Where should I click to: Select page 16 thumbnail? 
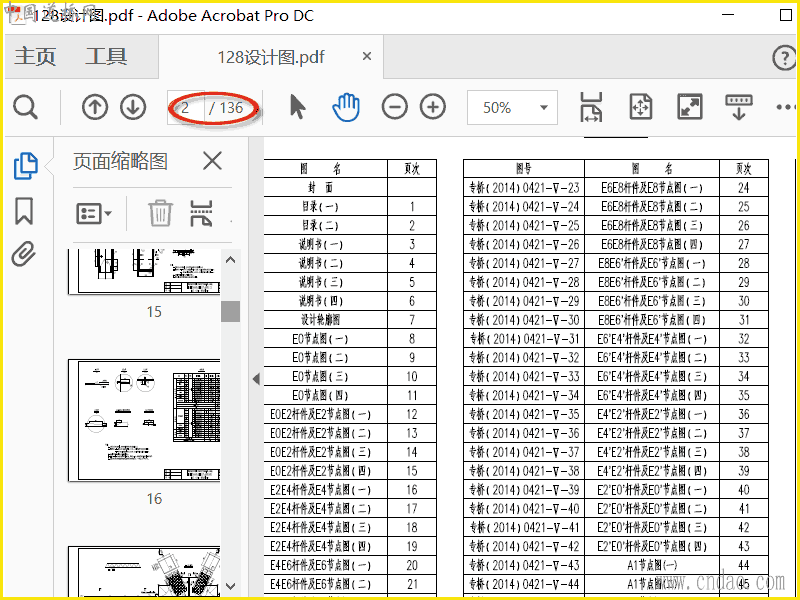tap(144, 420)
